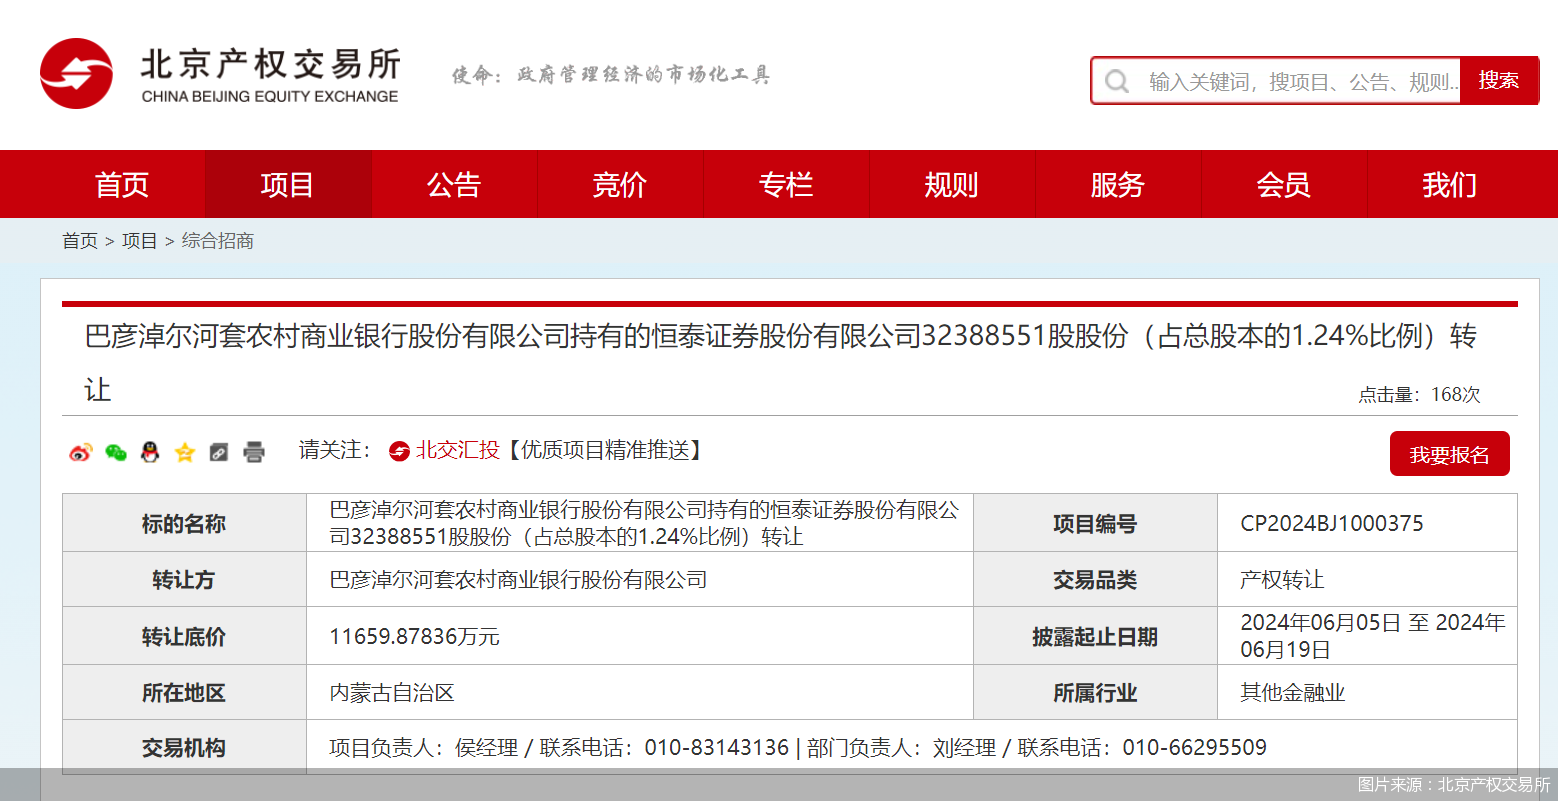Screen dimensions: 1558x801
Task: Open the 竞价 menu item
Action: pyautogui.click(x=619, y=184)
